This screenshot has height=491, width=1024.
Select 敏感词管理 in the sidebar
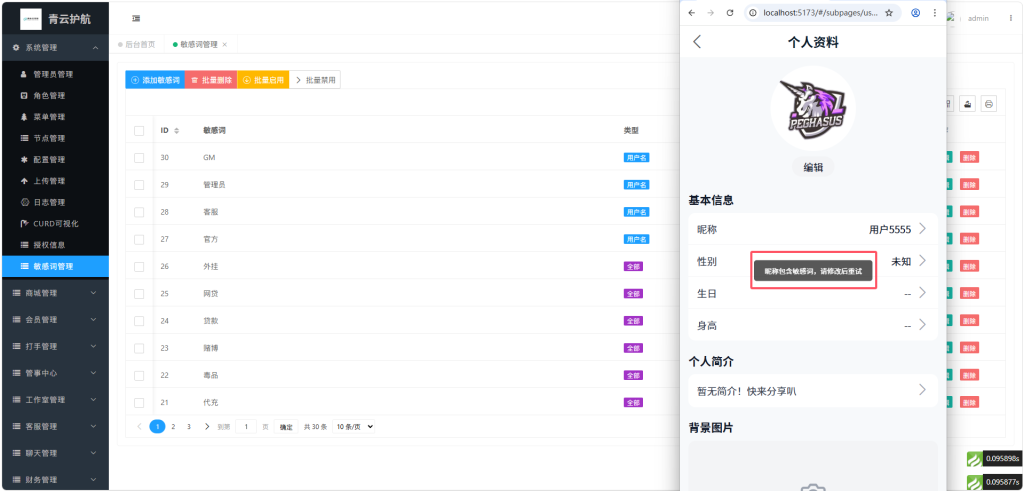[54, 266]
